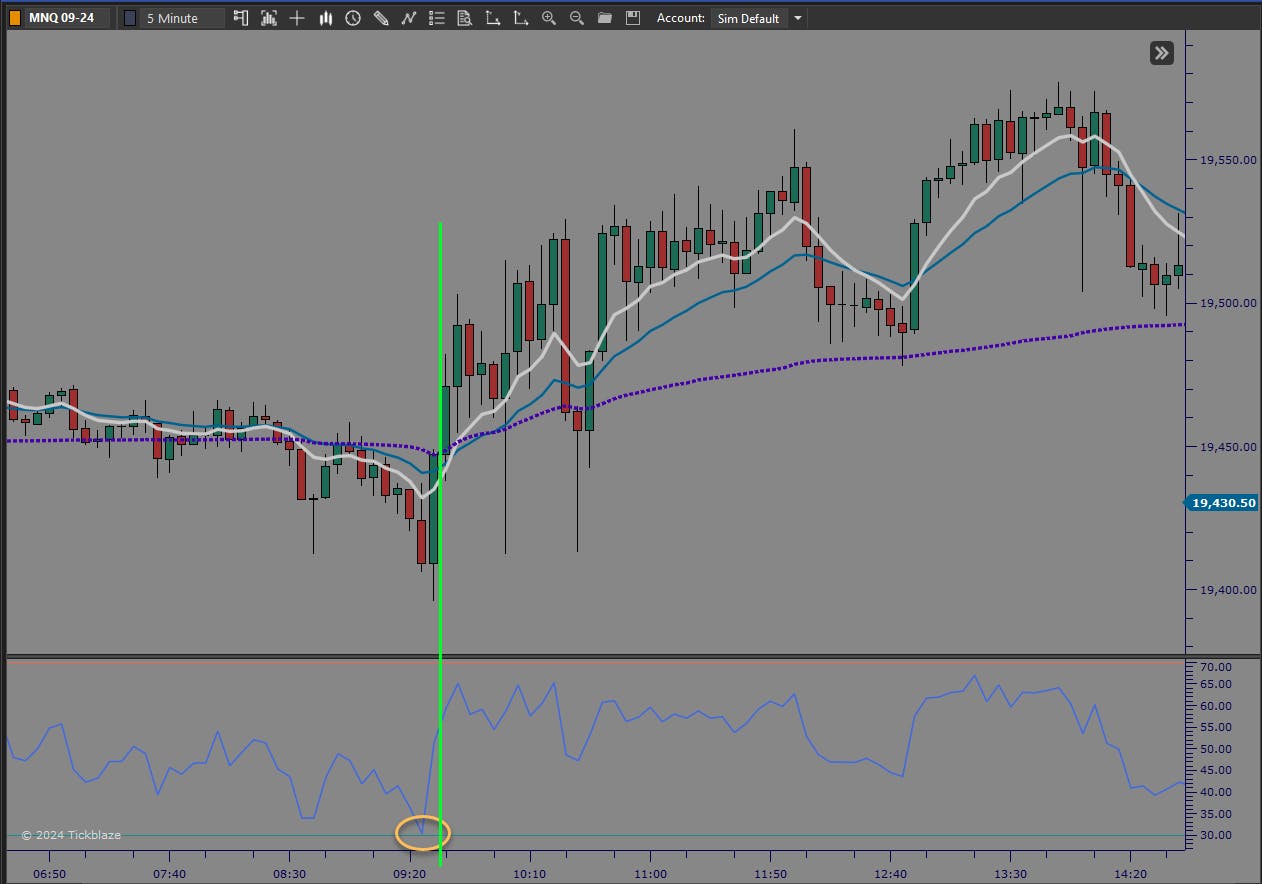This screenshot has height=884, width=1262.
Task: Open a chart template folder icon
Action: pyautogui.click(x=604, y=18)
